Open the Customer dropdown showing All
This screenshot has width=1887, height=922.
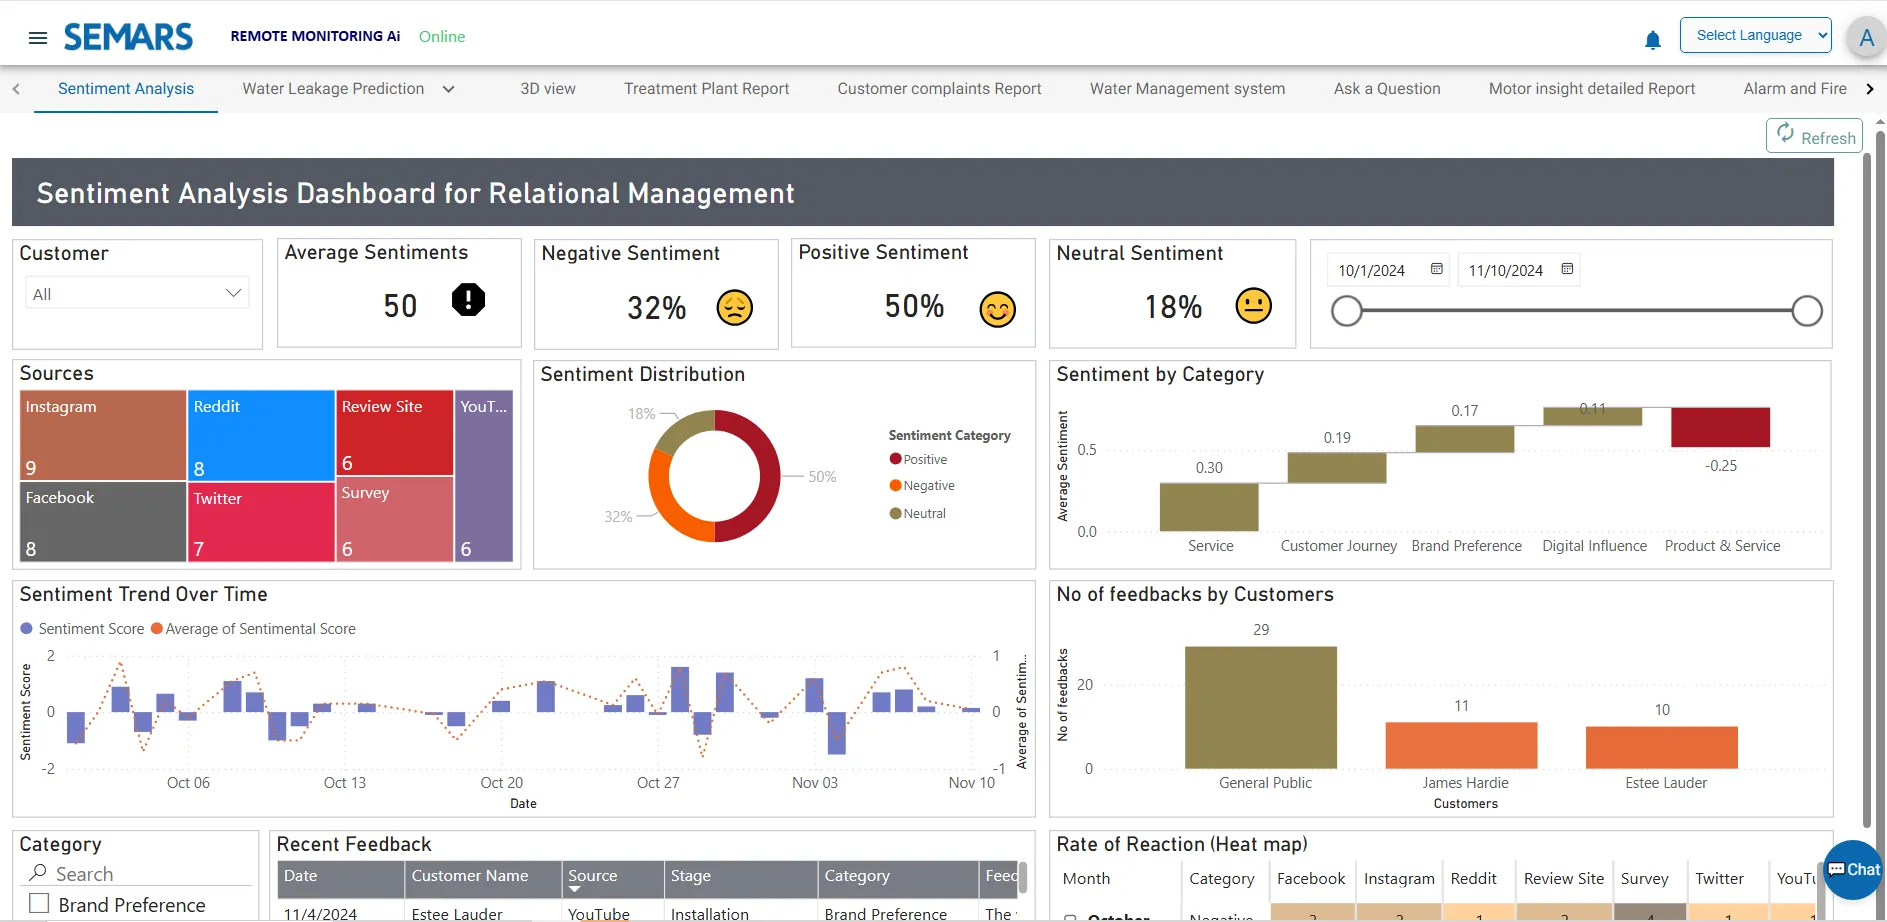(x=137, y=293)
